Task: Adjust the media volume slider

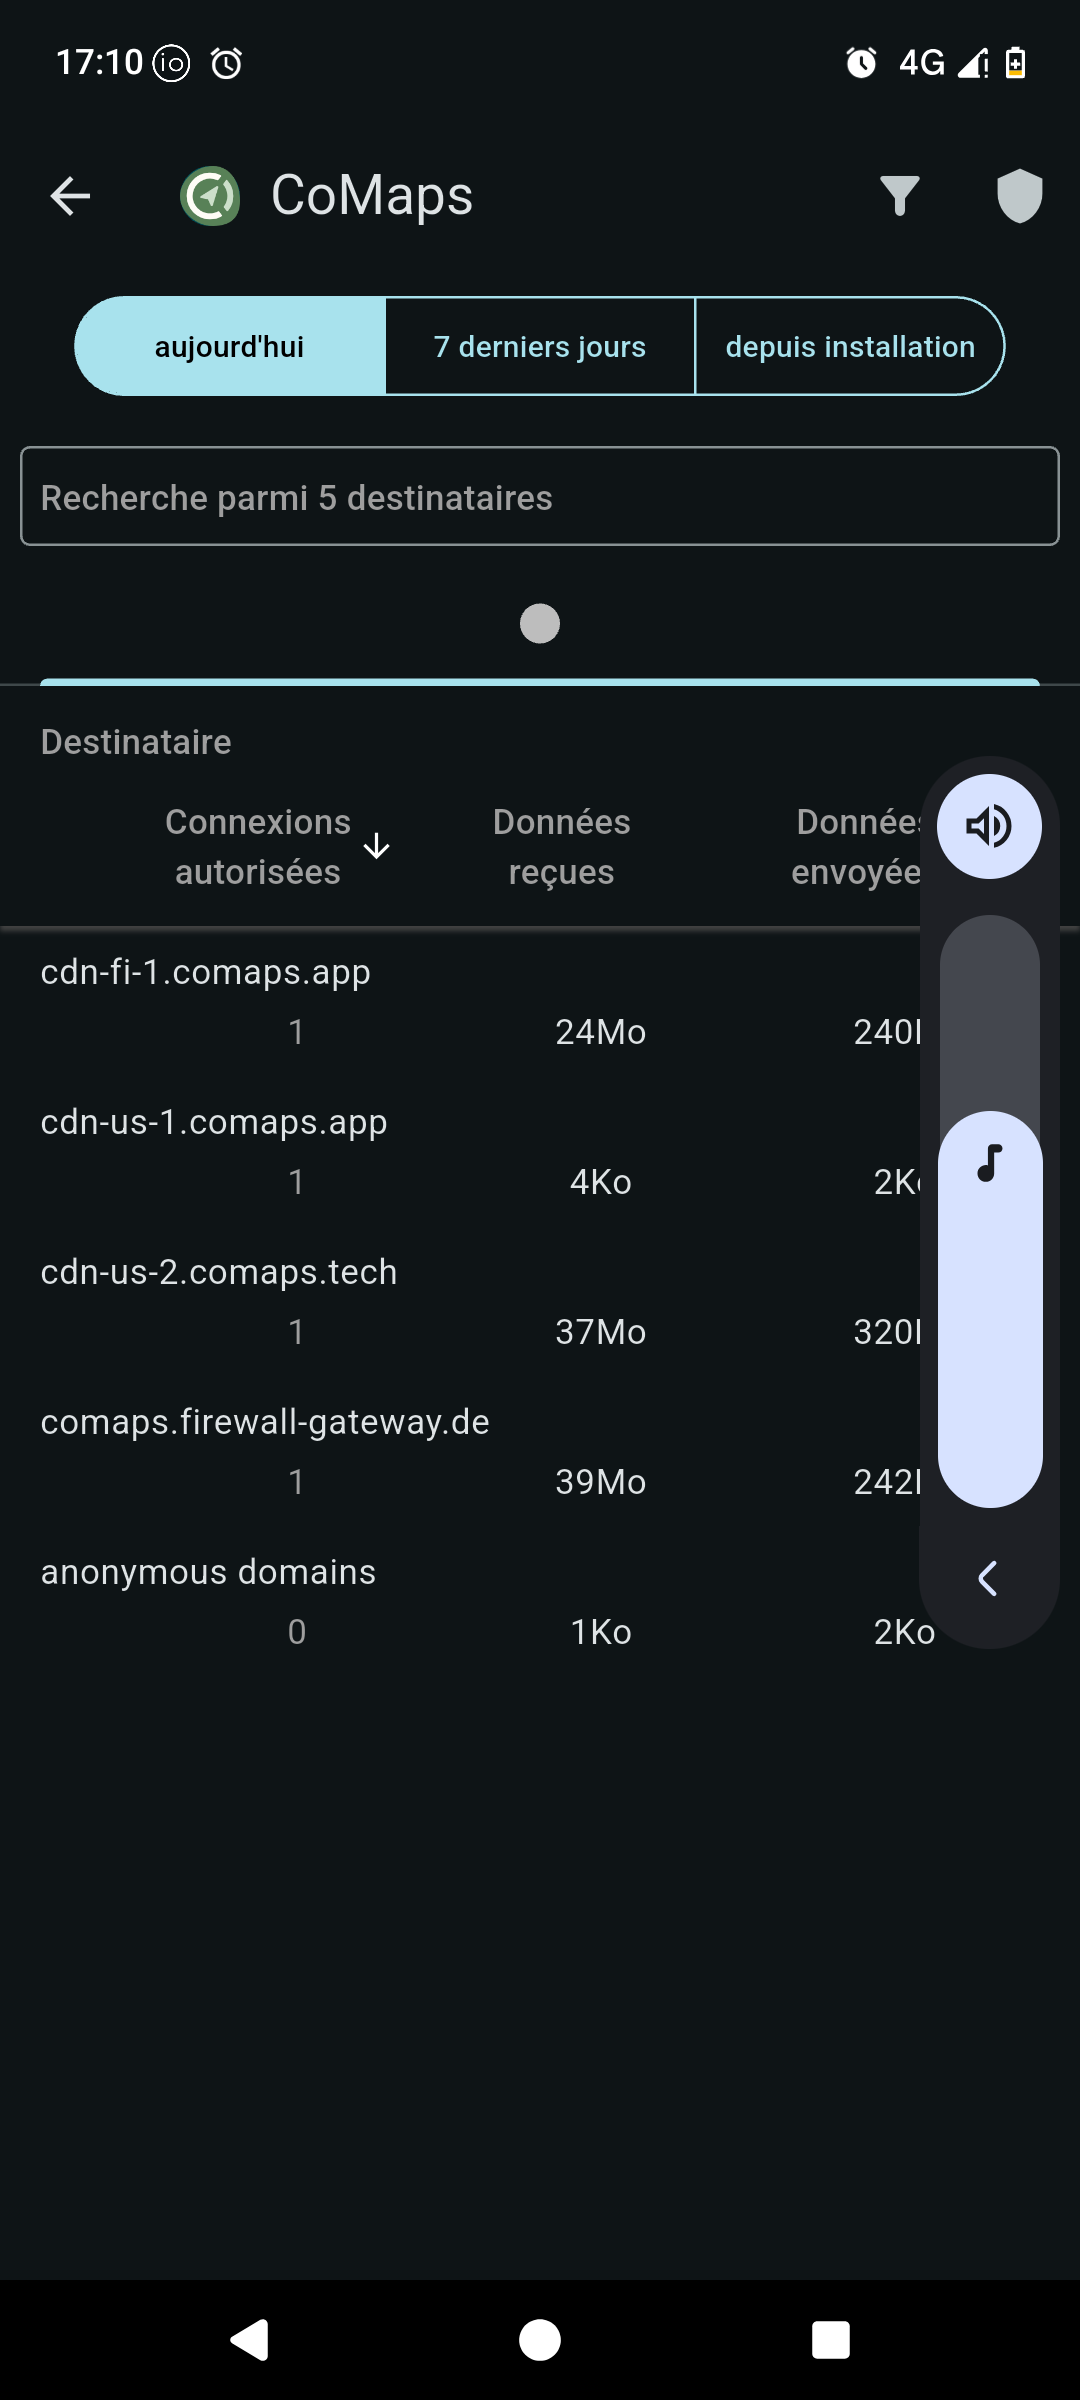Action: pos(989,1300)
